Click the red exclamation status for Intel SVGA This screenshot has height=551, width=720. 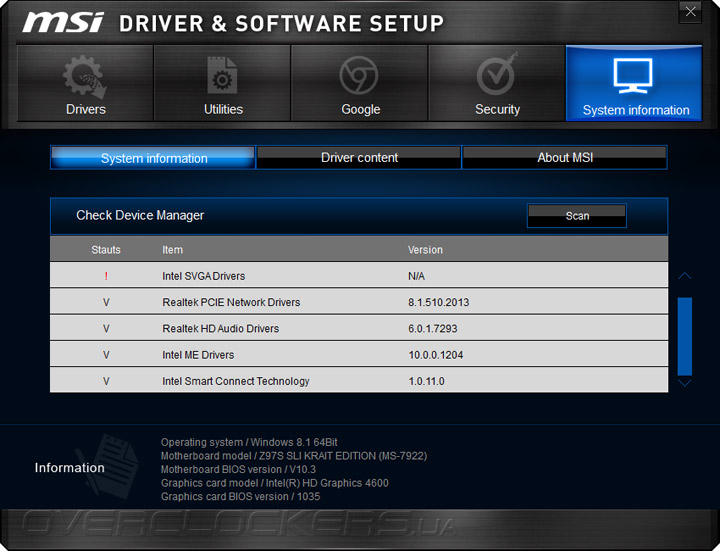click(106, 276)
